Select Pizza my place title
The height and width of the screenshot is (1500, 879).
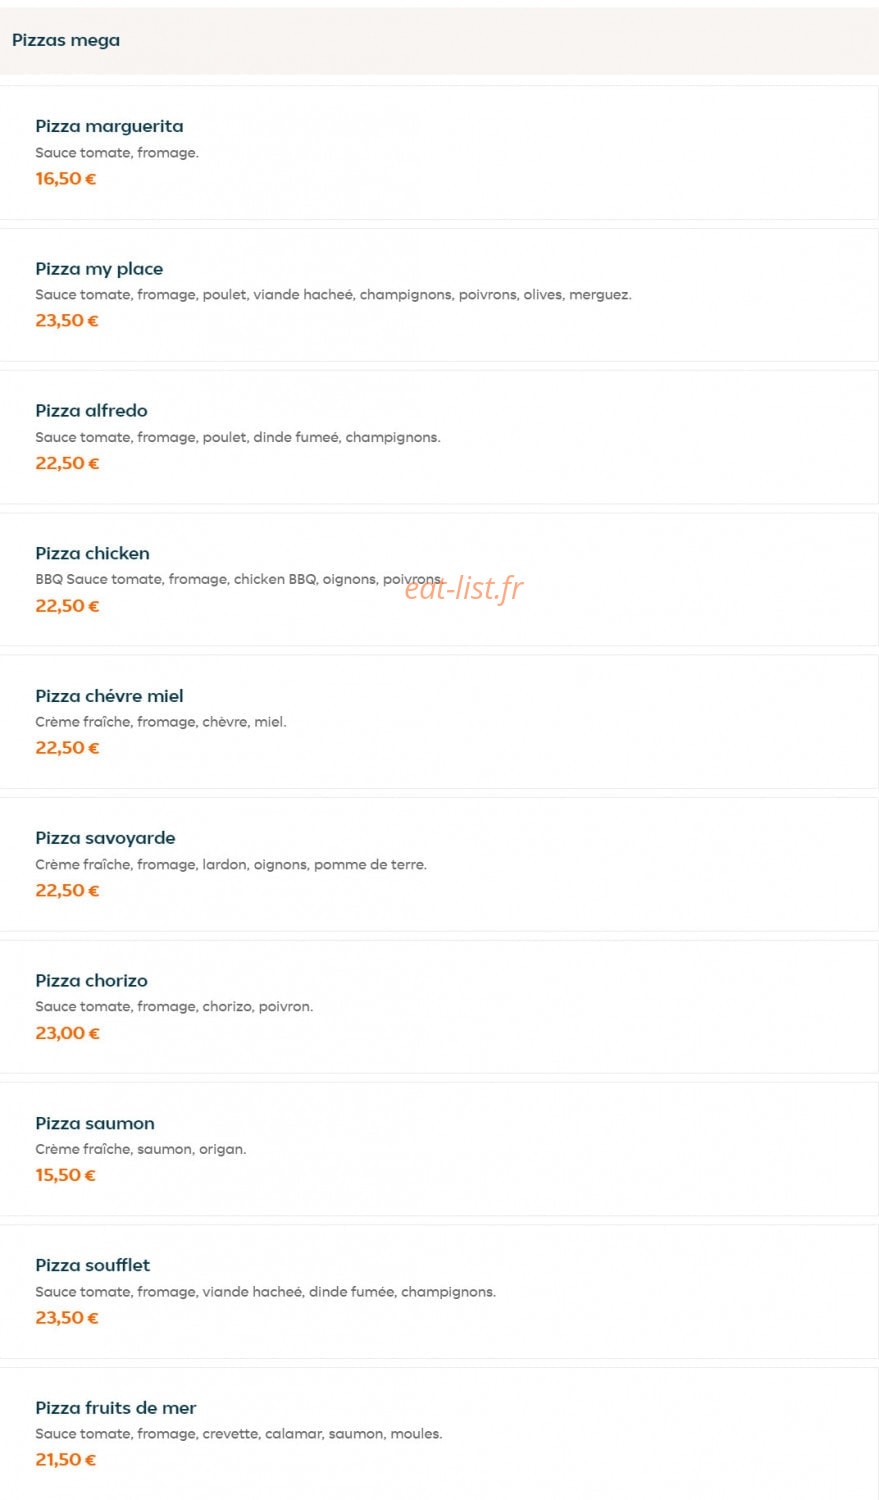[99, 268]
